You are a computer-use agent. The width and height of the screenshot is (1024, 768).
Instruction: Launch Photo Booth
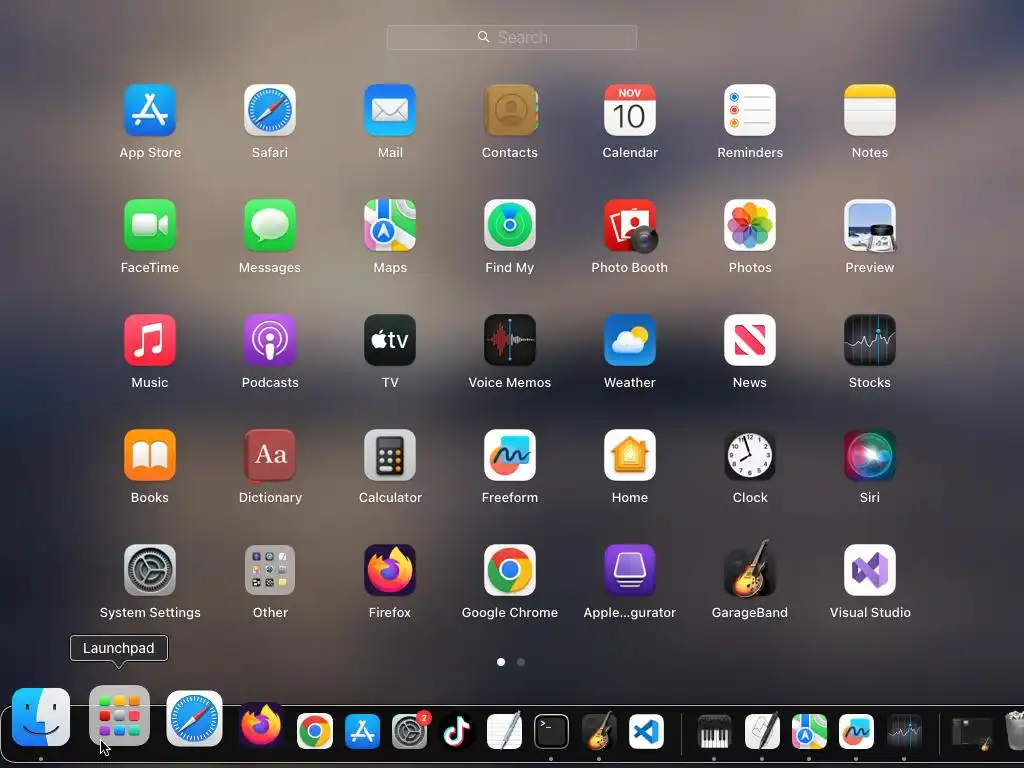point(630,225)
